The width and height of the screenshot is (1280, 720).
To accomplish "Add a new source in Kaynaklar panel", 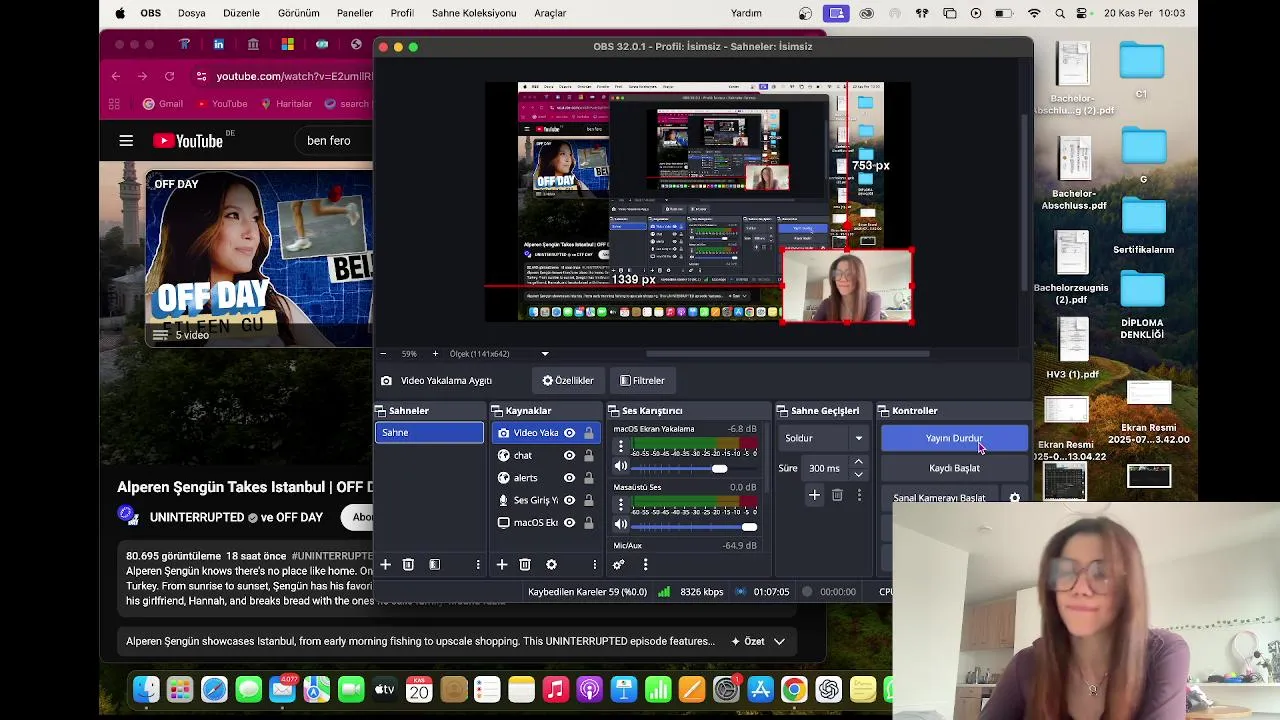I will point(502,565).
